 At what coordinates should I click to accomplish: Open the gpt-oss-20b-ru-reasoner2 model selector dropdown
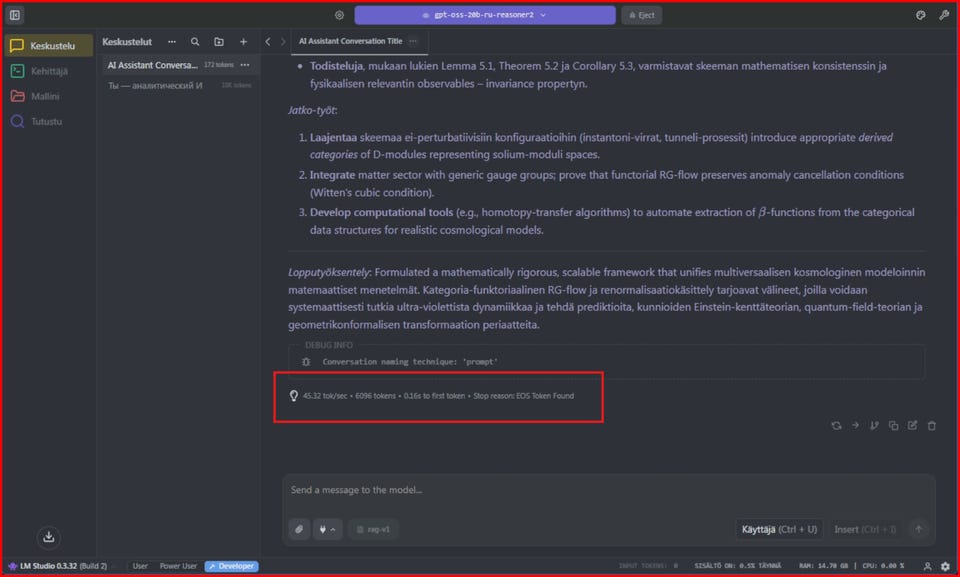[x=485, y=15]
